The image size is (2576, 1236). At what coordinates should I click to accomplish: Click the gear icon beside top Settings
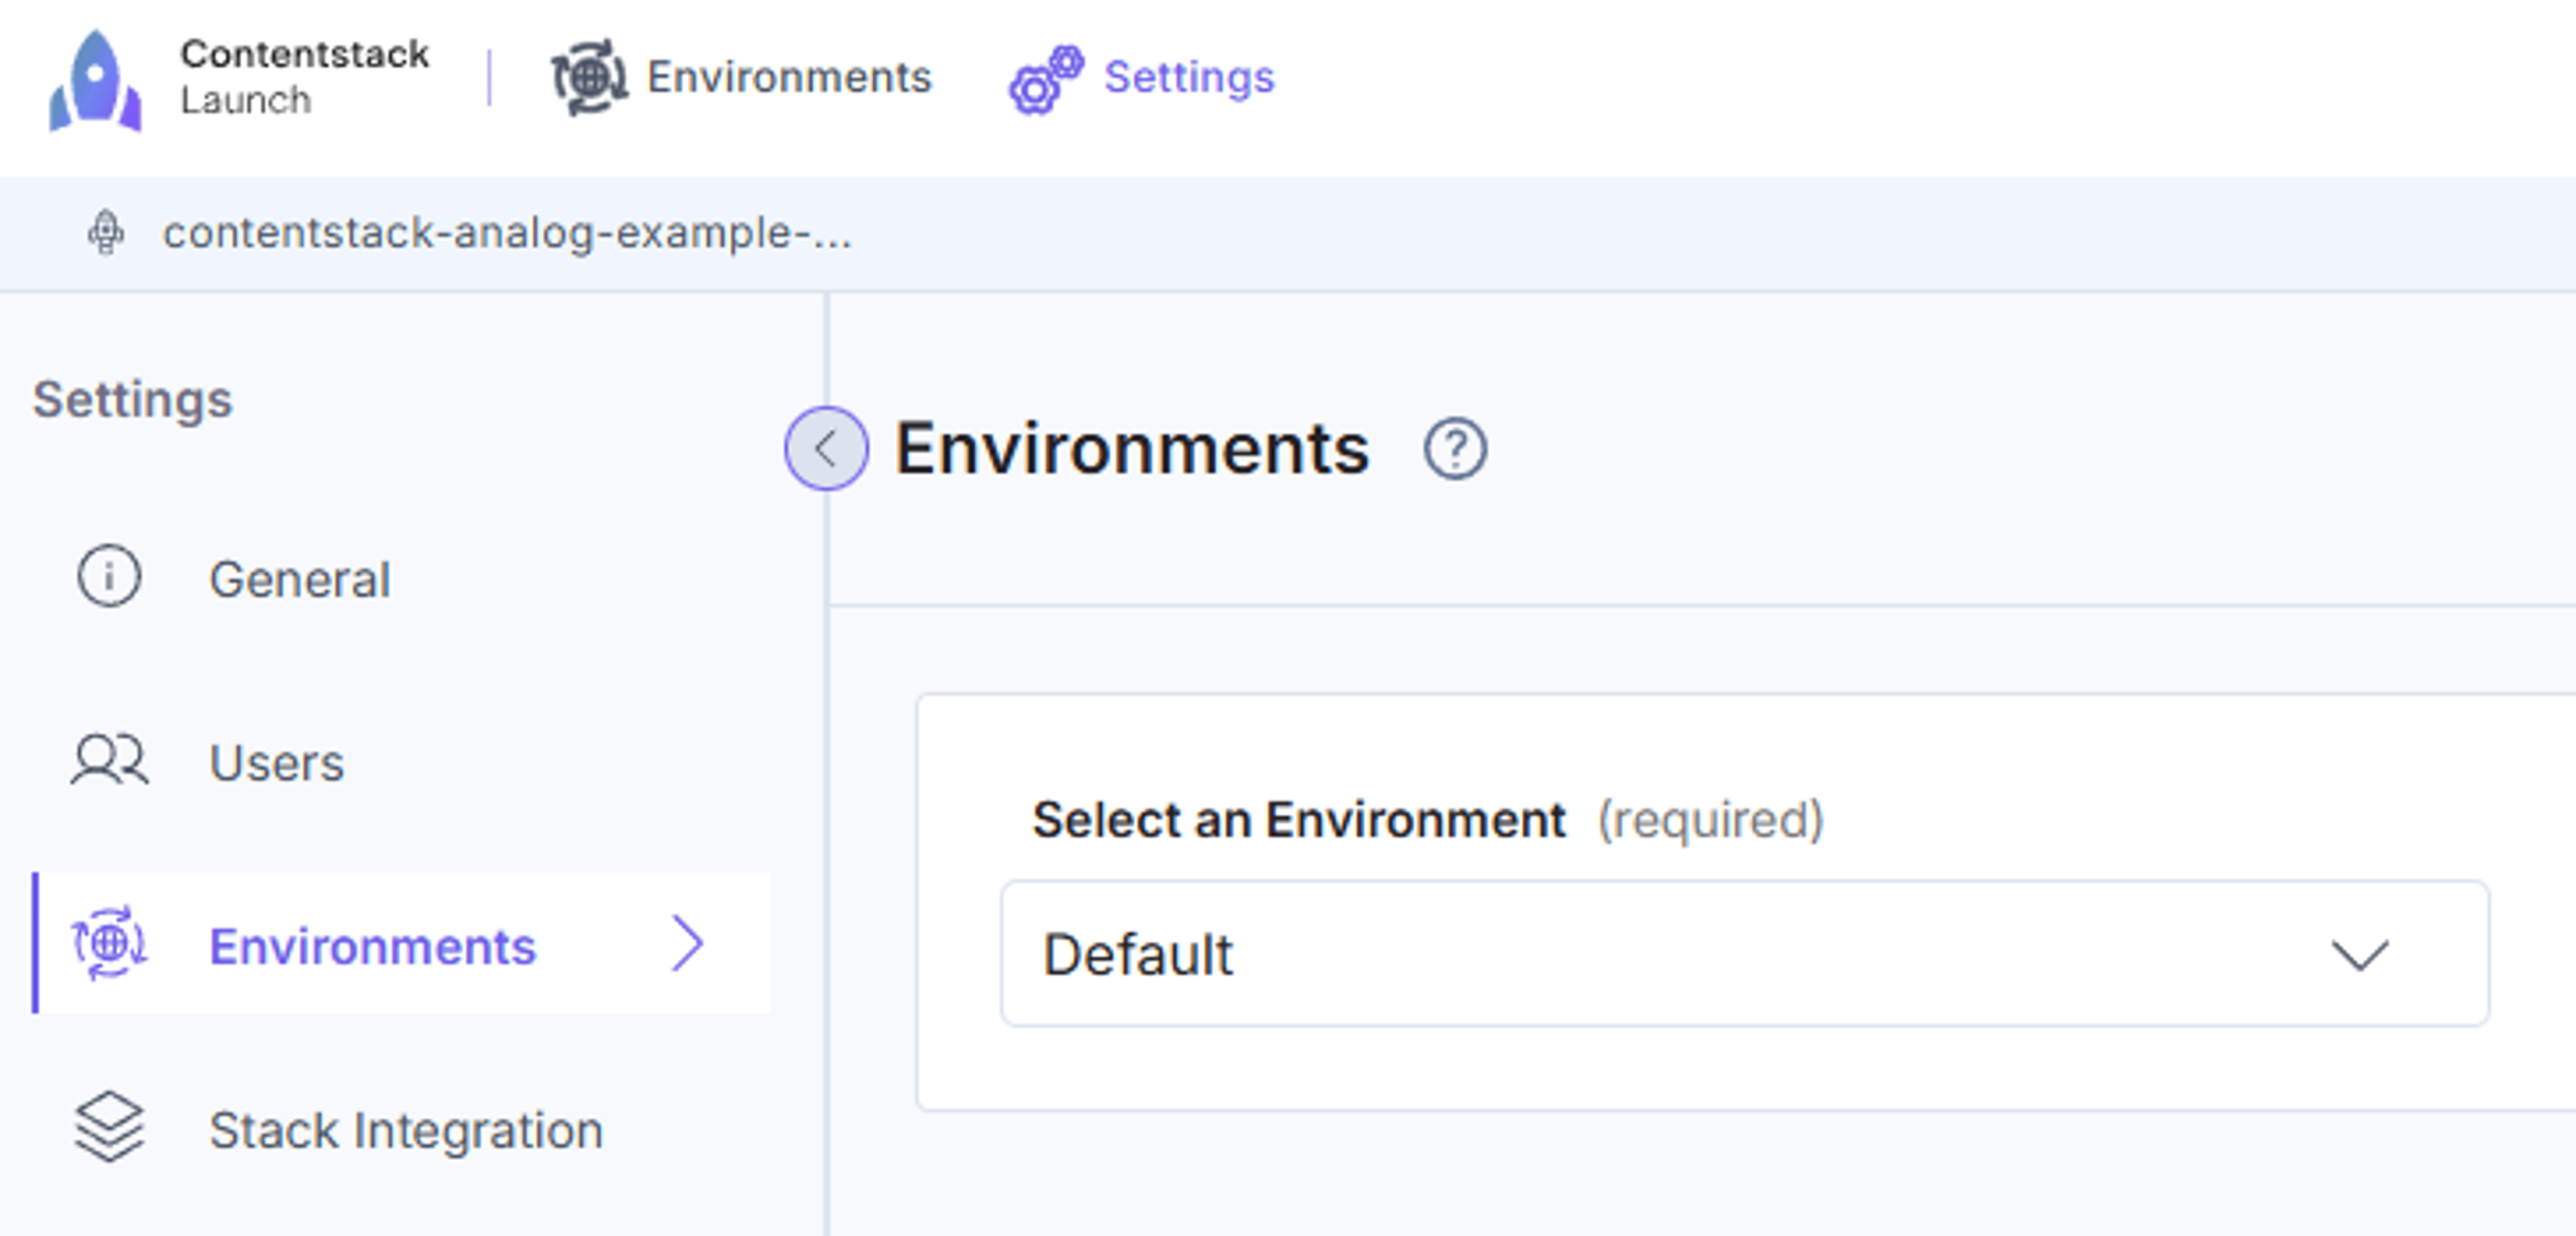[x=1046, y=80]
